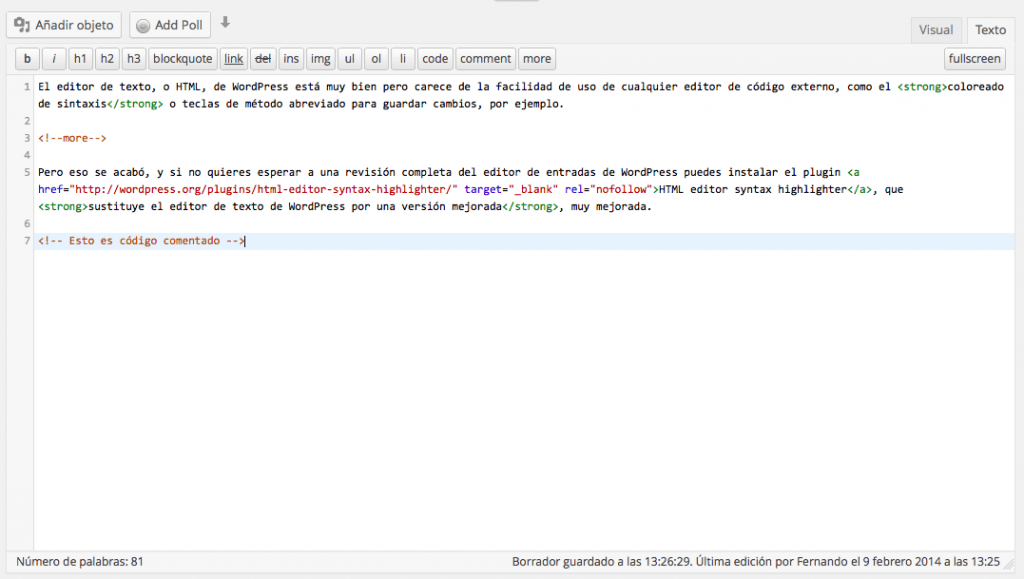Insert an HTML comment with the comment button
The width and height of the screenshot is (1024, 579).
pyautogui.click(x=485, y=58)
